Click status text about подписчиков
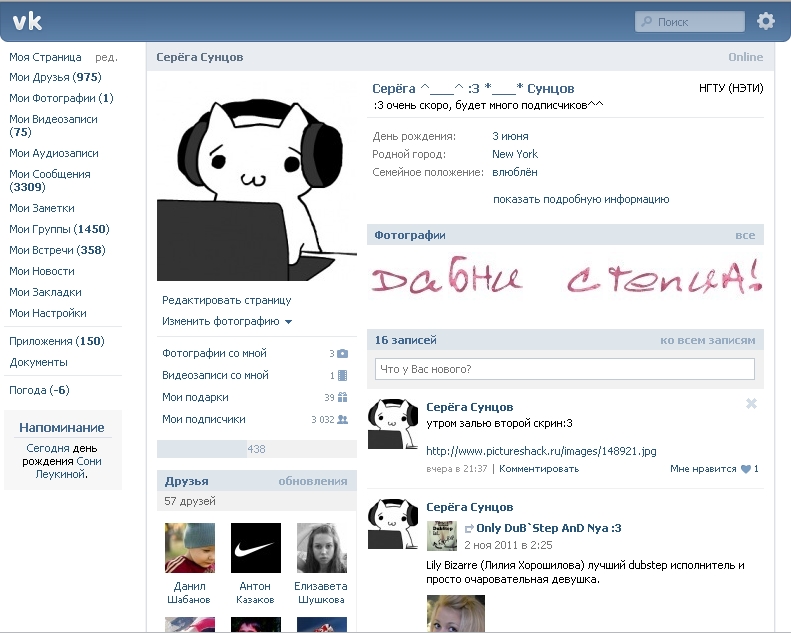This screenshot has width=791, height=633. 488,105
